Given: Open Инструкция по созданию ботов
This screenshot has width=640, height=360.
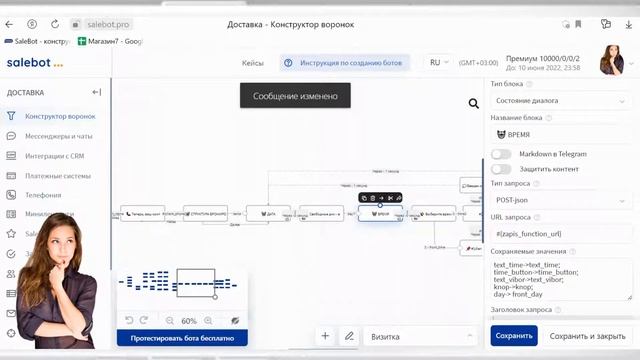Looking at the screenshot, I should click(x=344, y=63).
